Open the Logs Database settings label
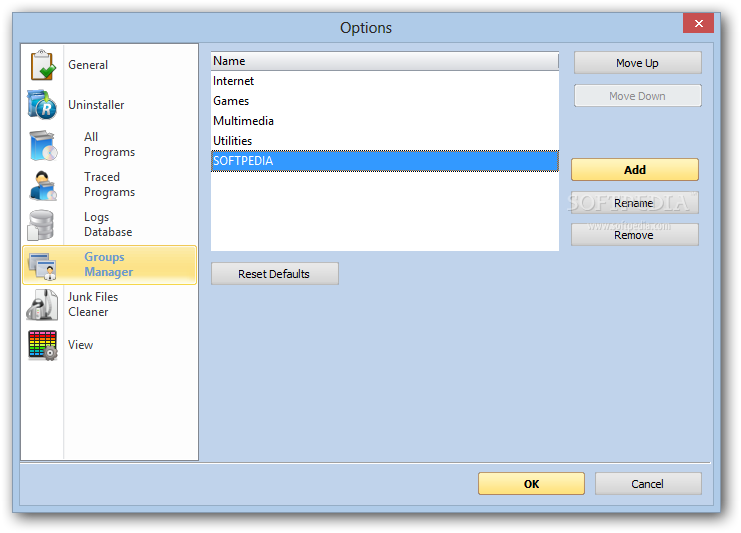Viewport: 741px width, 533px height. pos(108,224)
